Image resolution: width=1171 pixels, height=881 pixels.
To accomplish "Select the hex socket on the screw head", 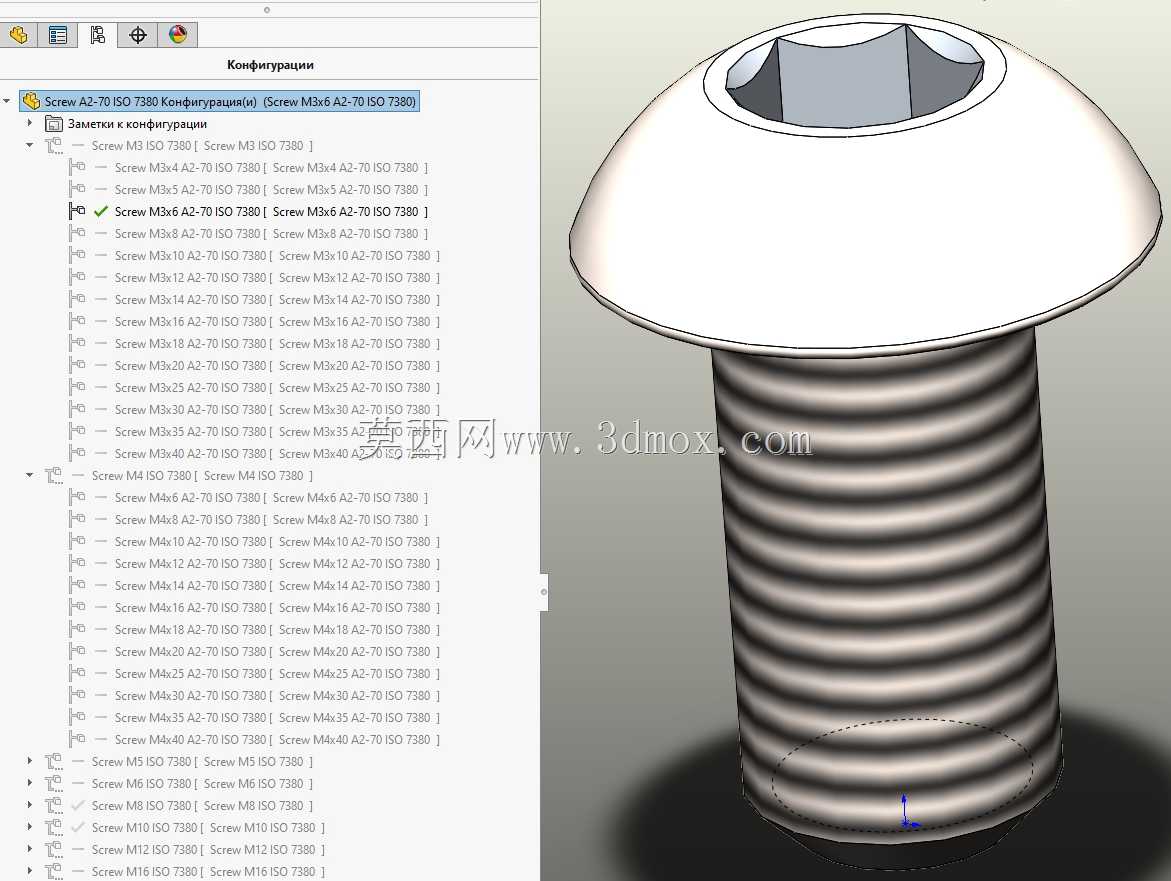I will [854, 74].
